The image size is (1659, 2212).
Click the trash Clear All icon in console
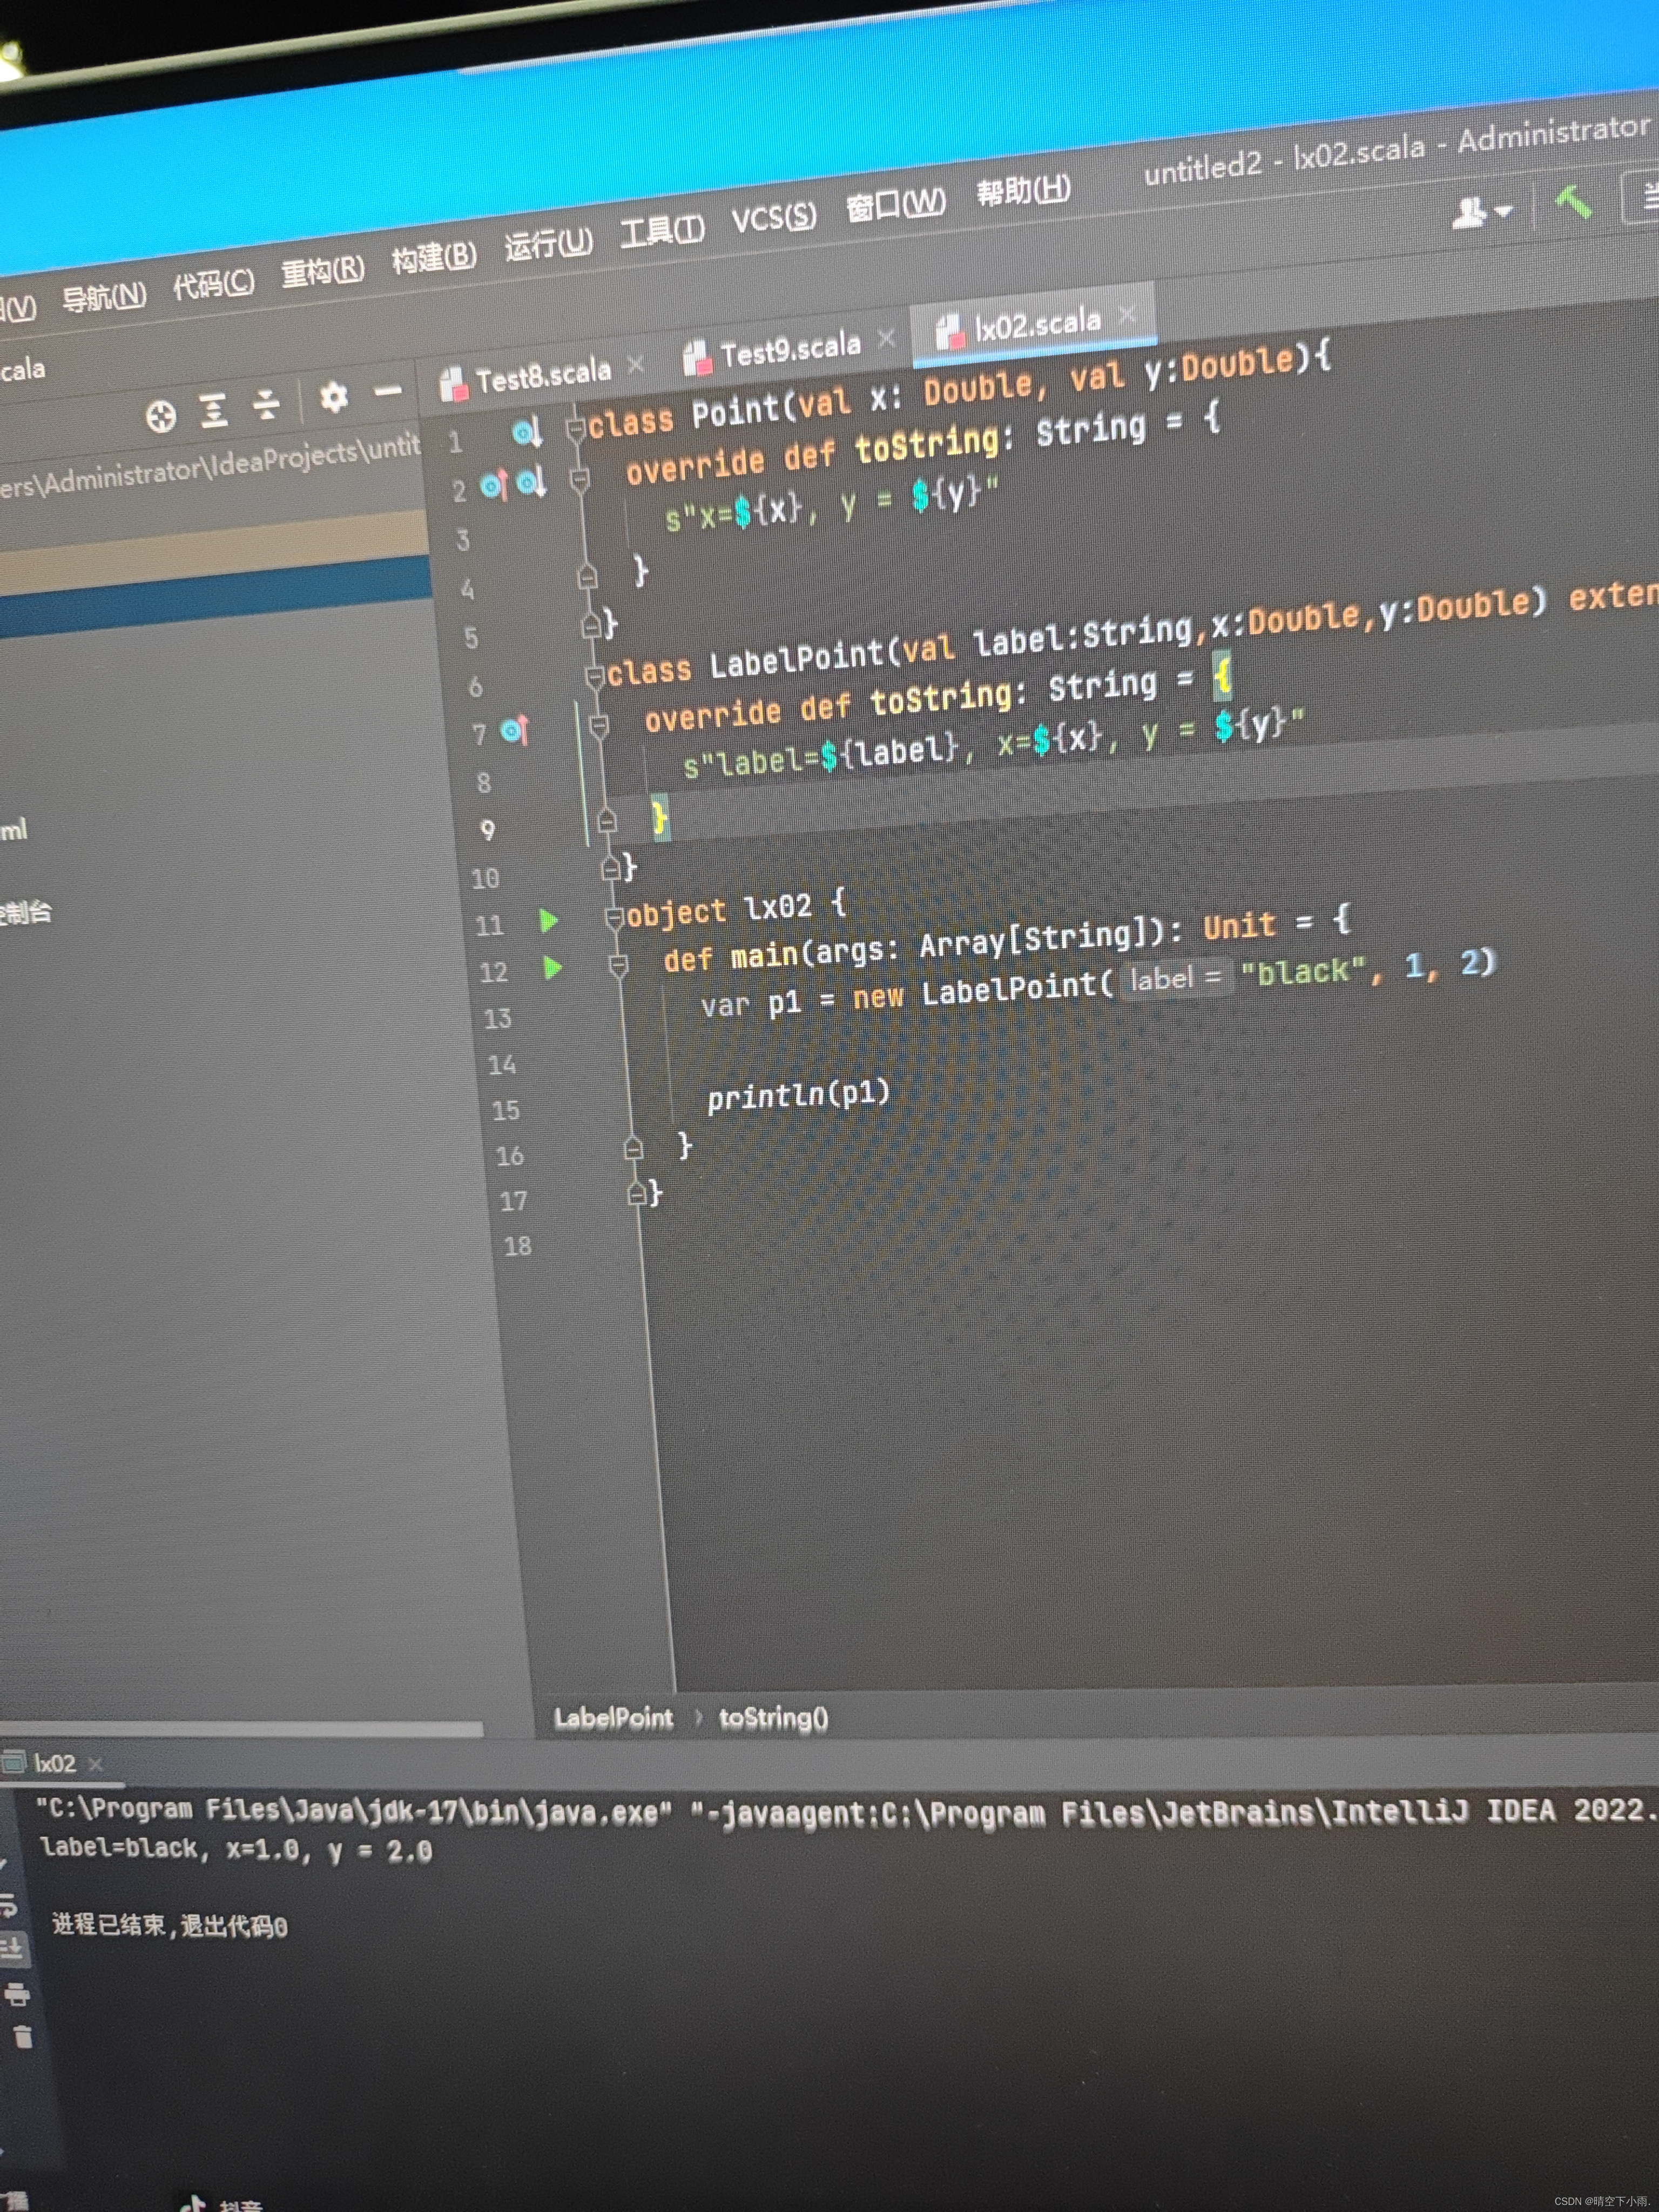[22, 2036]
